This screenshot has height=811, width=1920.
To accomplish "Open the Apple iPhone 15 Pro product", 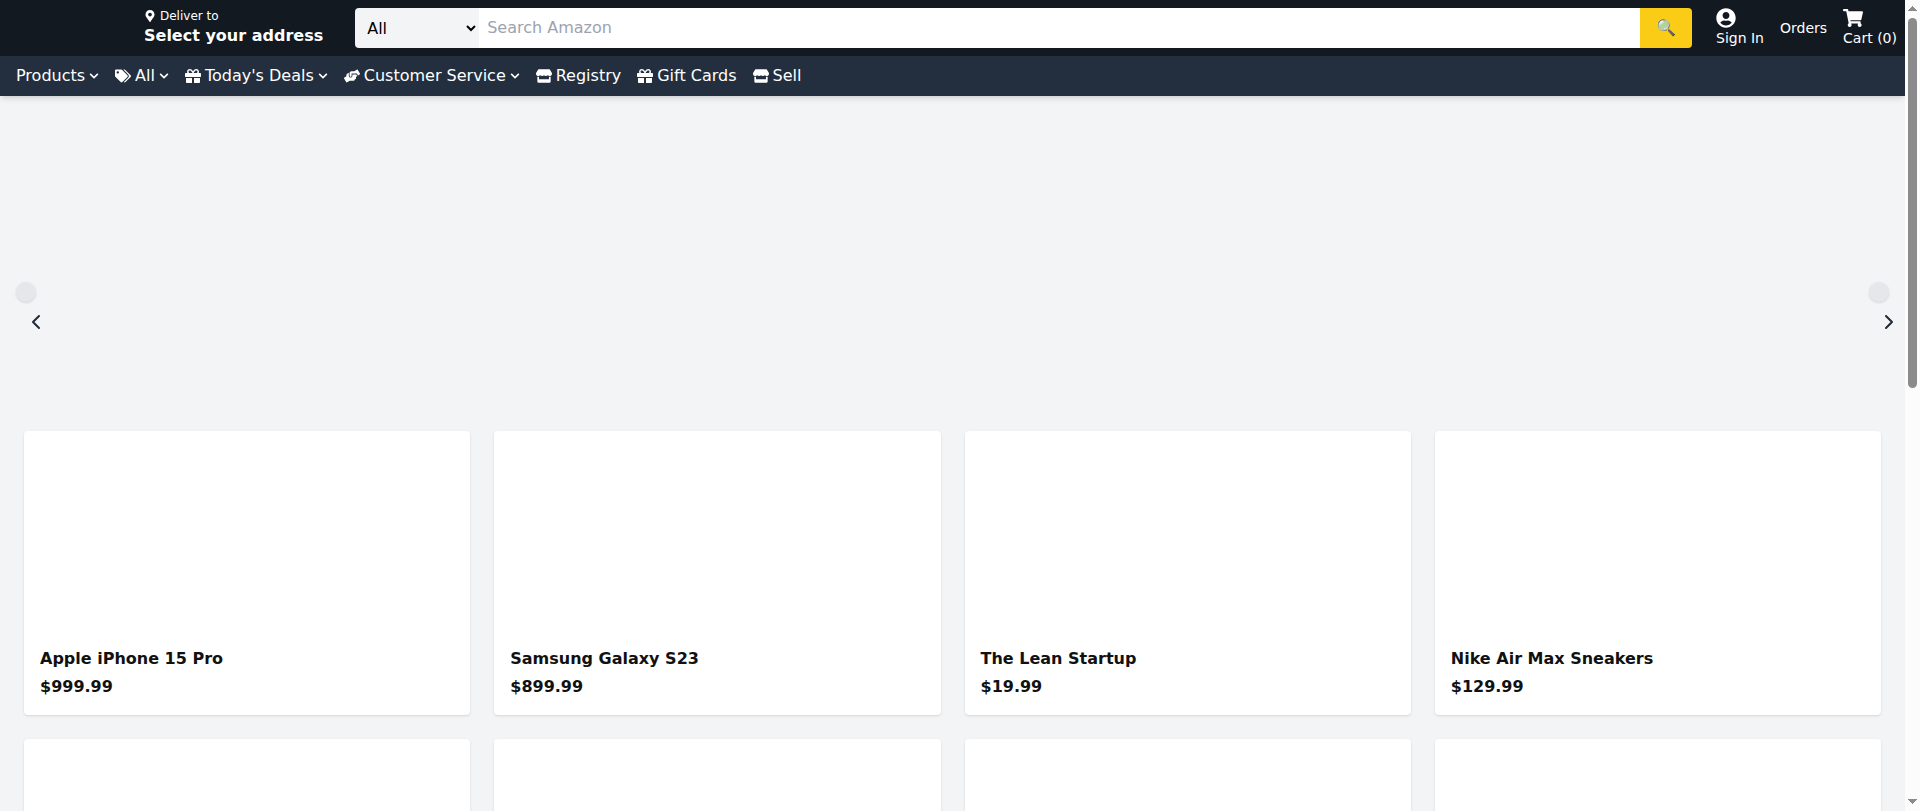I will pyautogui.click(x=131, y=658).
